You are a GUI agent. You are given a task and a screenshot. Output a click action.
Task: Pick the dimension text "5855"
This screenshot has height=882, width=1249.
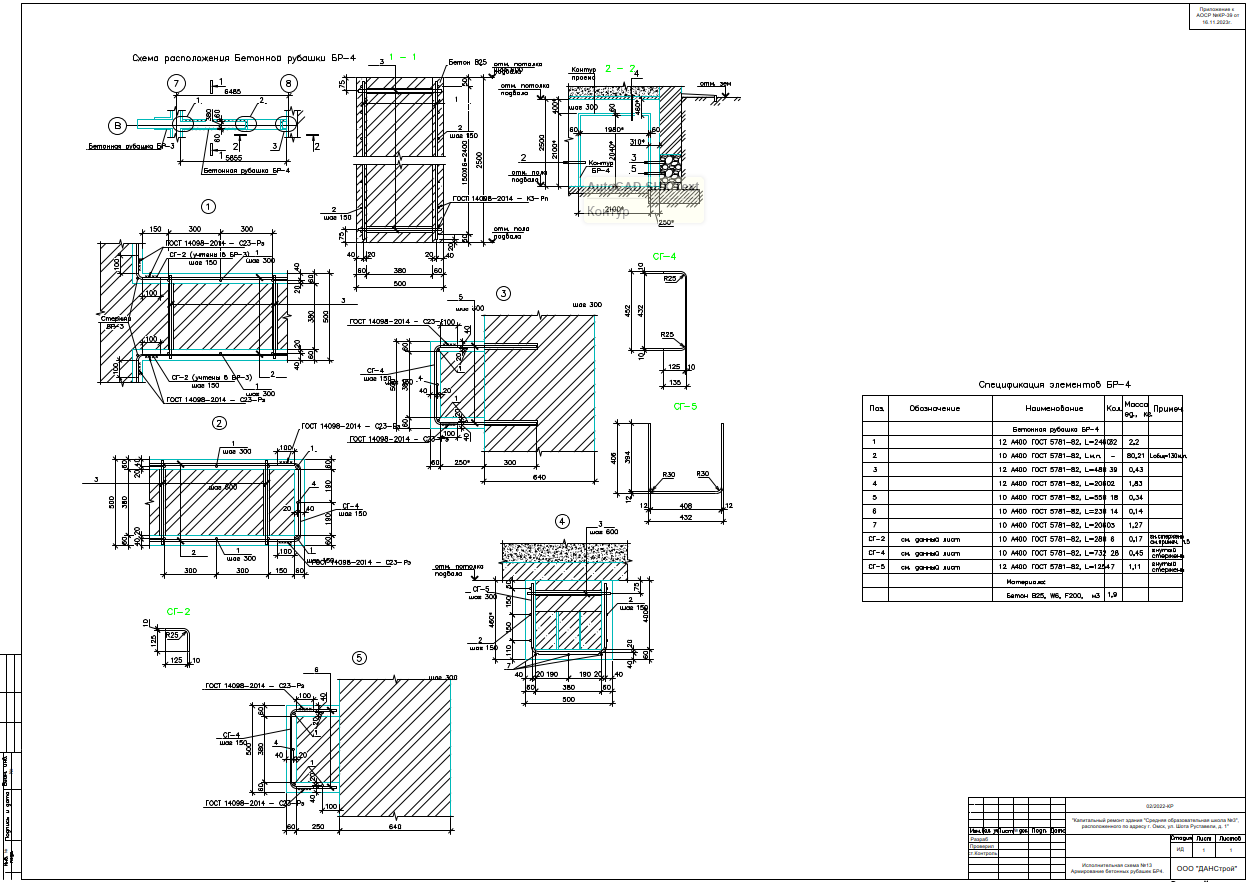coord(232,158)
